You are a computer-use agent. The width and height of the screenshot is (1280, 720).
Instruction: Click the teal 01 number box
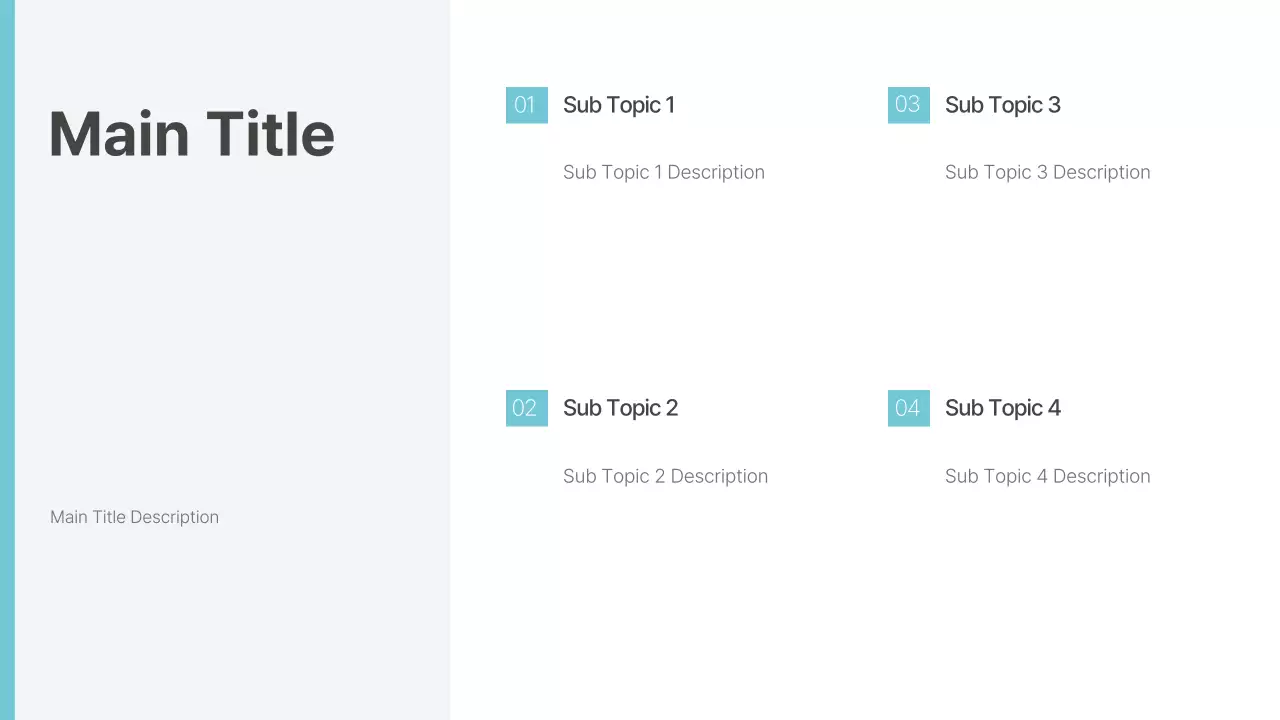tap(526, 105)
